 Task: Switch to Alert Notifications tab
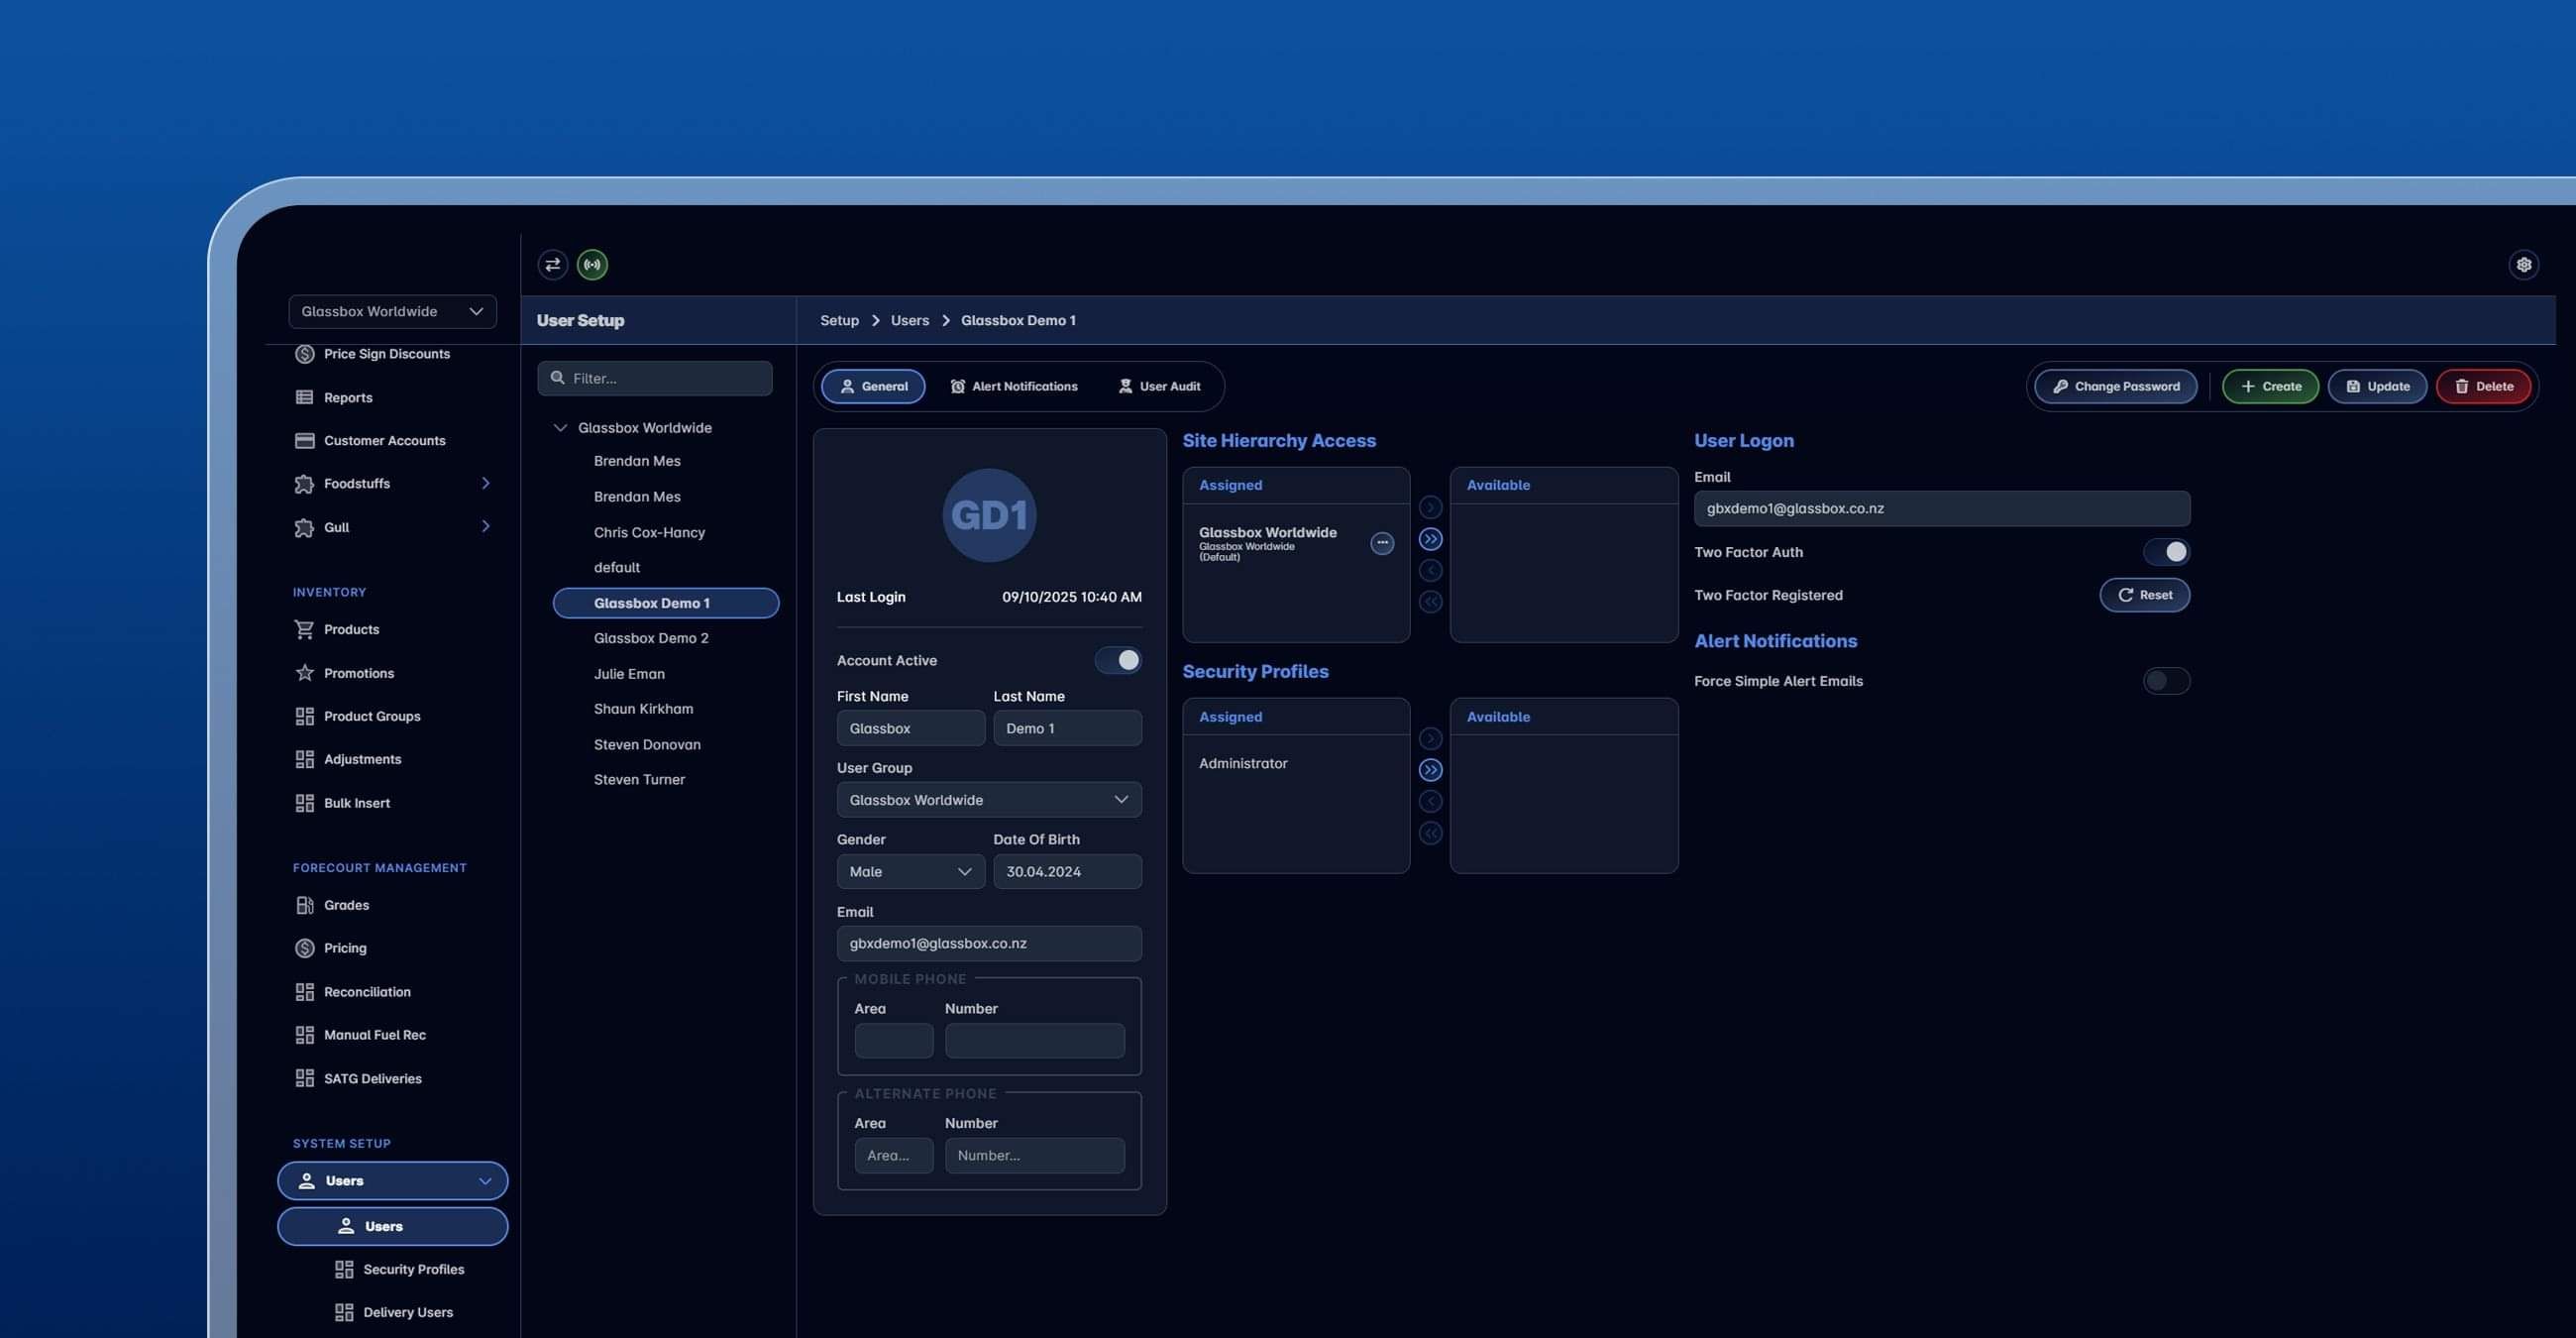1013,387
